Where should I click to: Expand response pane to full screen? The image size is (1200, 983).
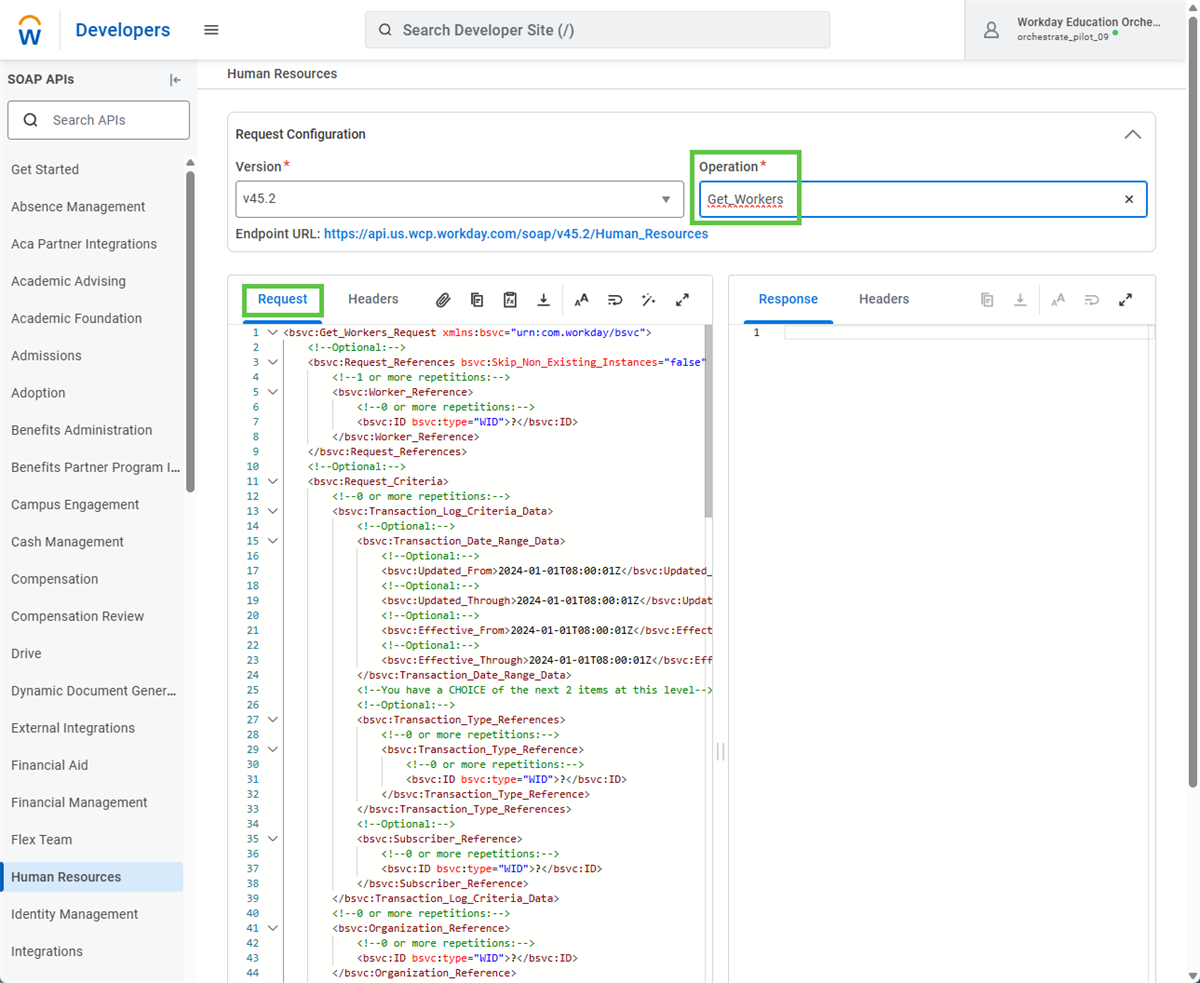coord(1125,299)
